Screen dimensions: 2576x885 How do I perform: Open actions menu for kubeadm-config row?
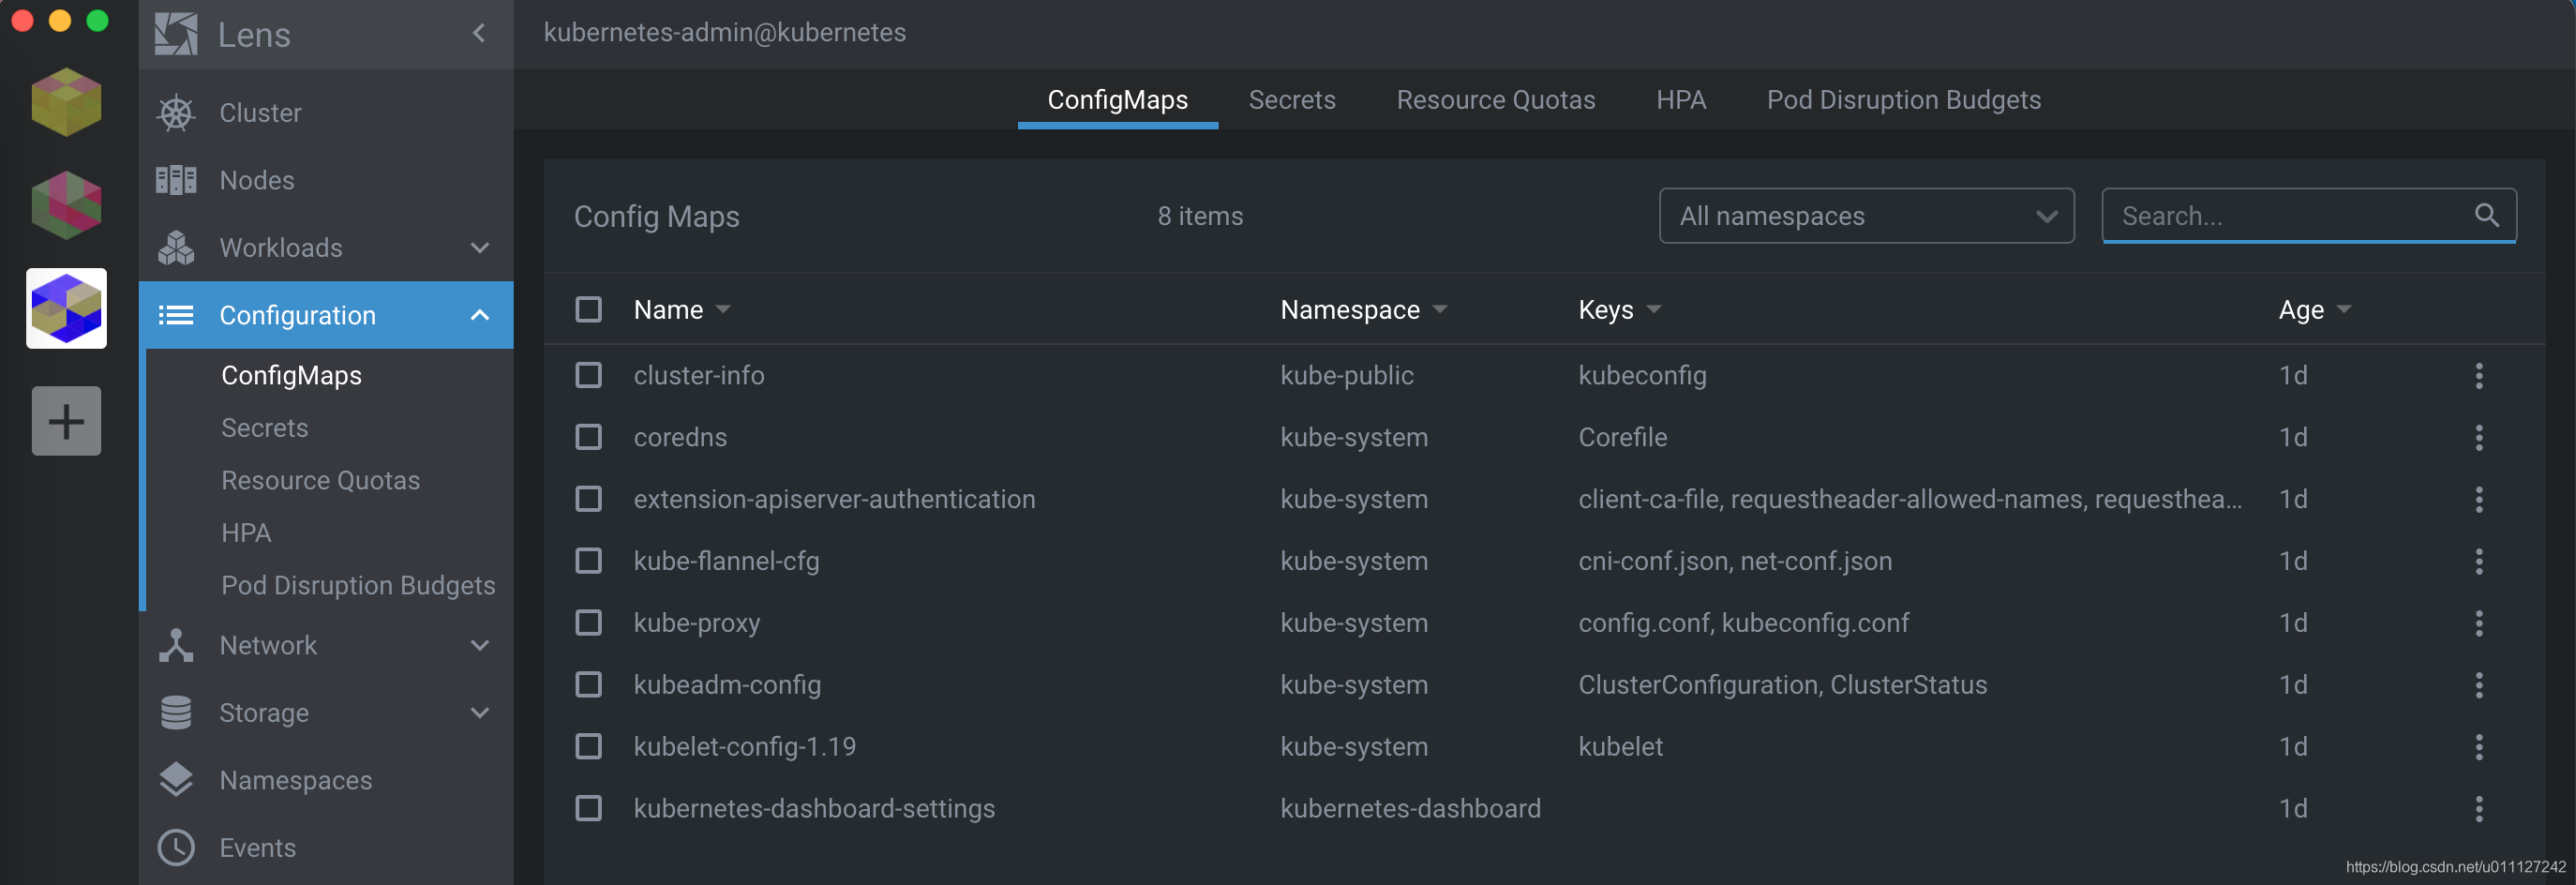(x=2479, y=685)
